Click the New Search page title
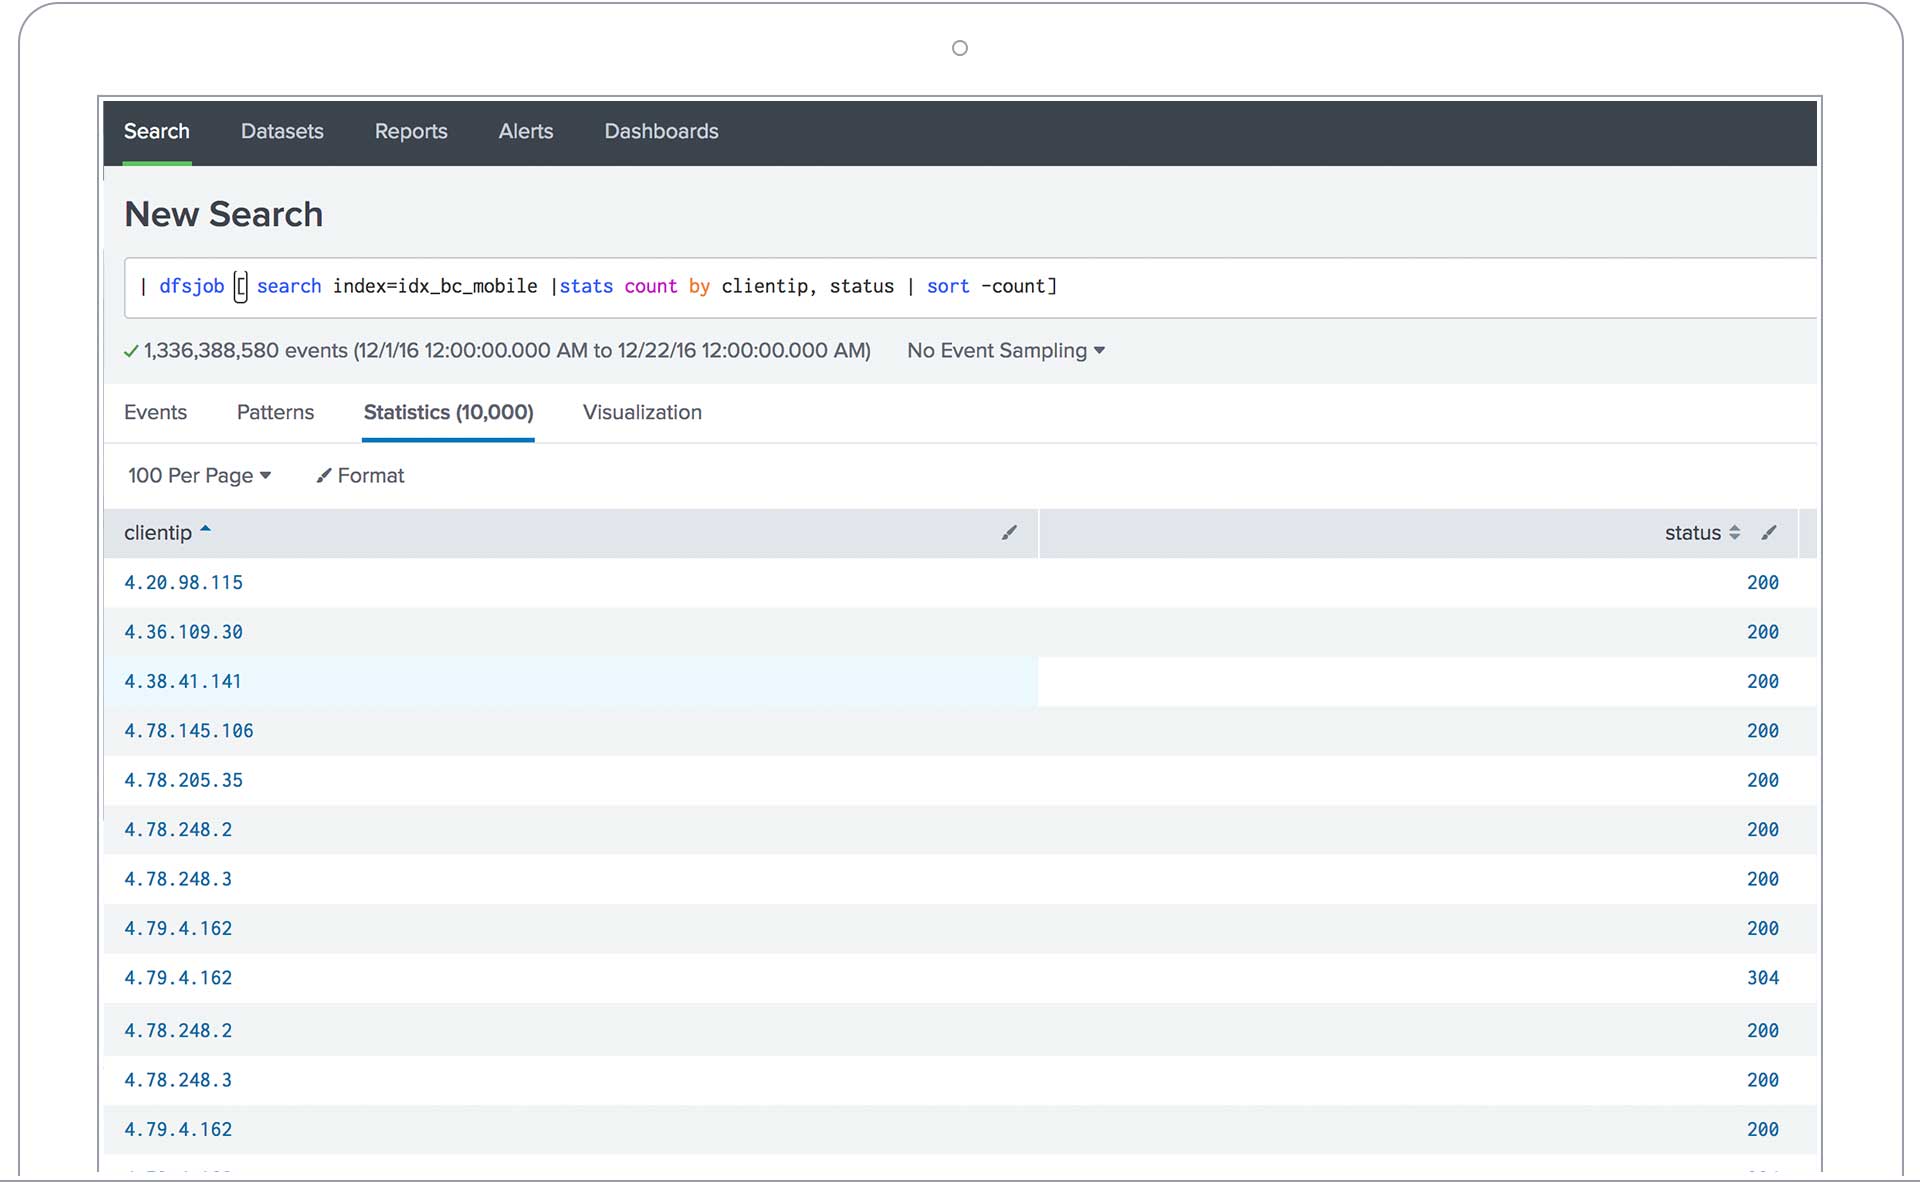Image resolution: width=1920 pixels, height=1182 pixels. click(x=223, y=214)
